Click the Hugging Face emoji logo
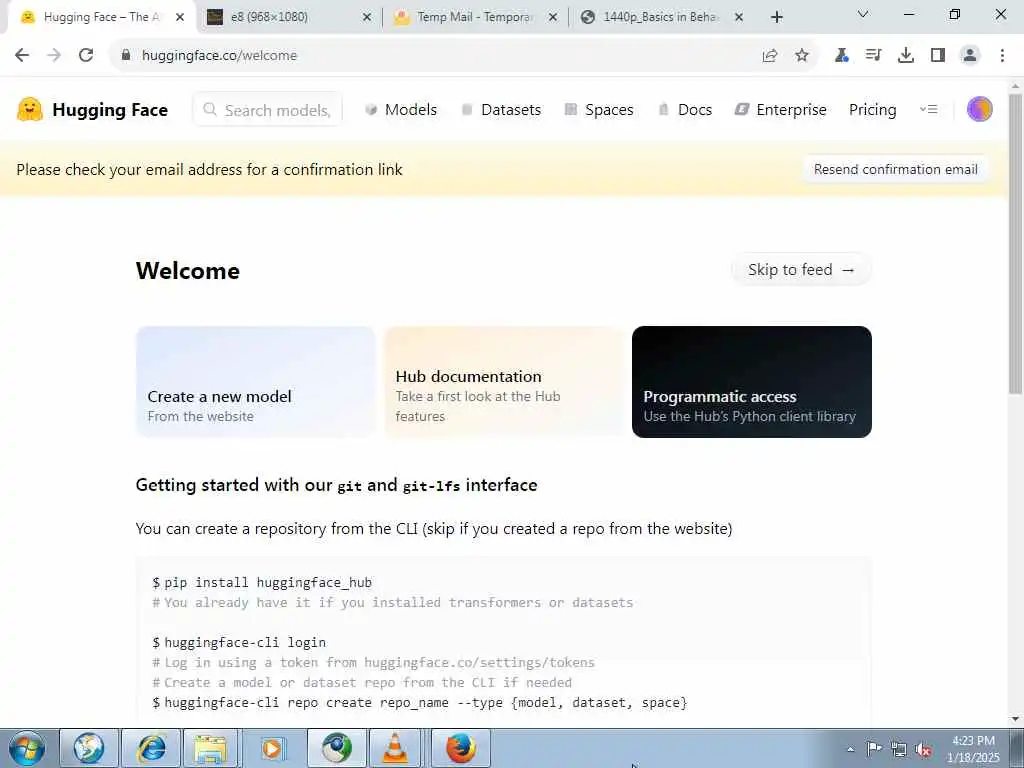 click(x=29, y=110)
